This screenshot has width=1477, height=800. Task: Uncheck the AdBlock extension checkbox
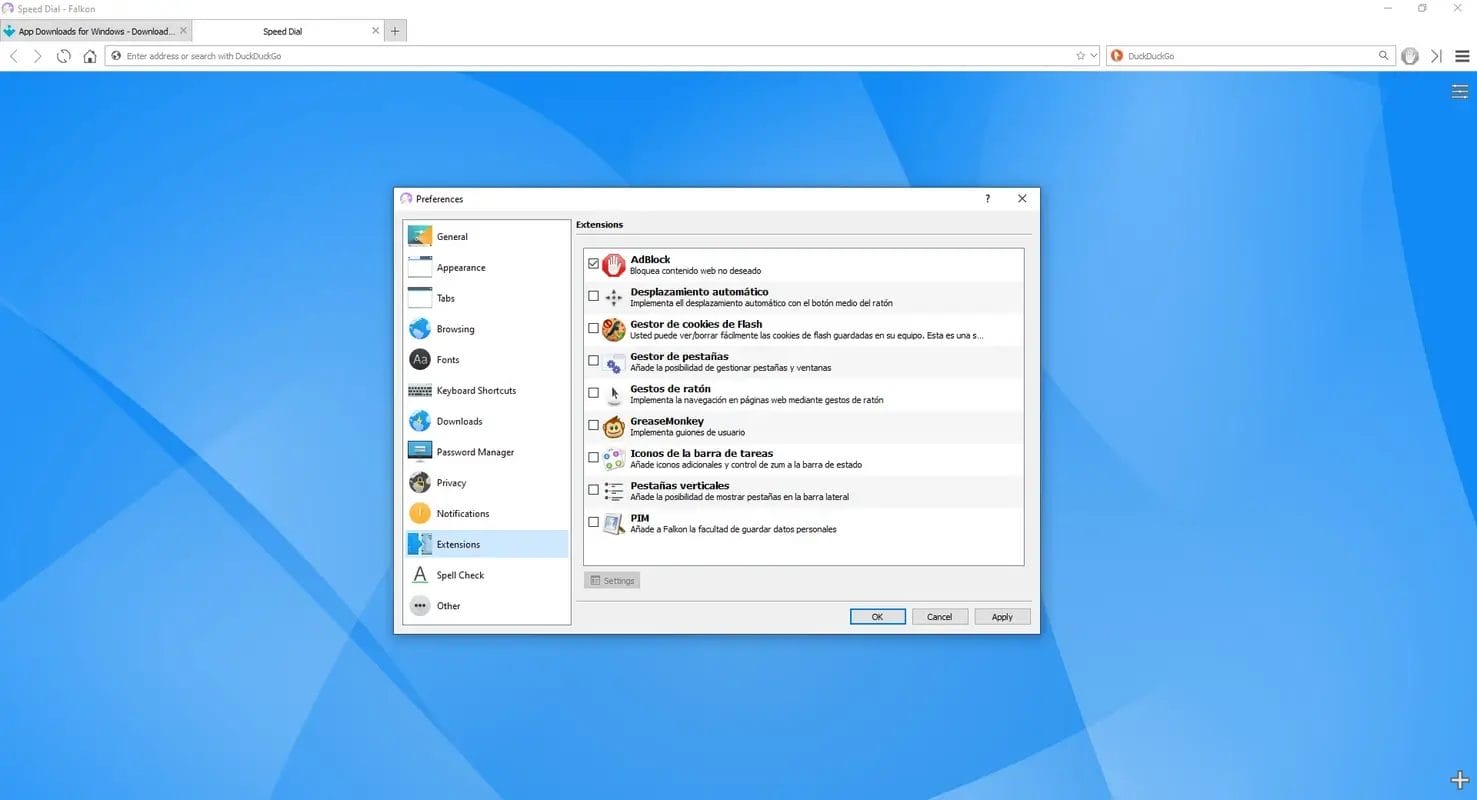pos(594,264)
